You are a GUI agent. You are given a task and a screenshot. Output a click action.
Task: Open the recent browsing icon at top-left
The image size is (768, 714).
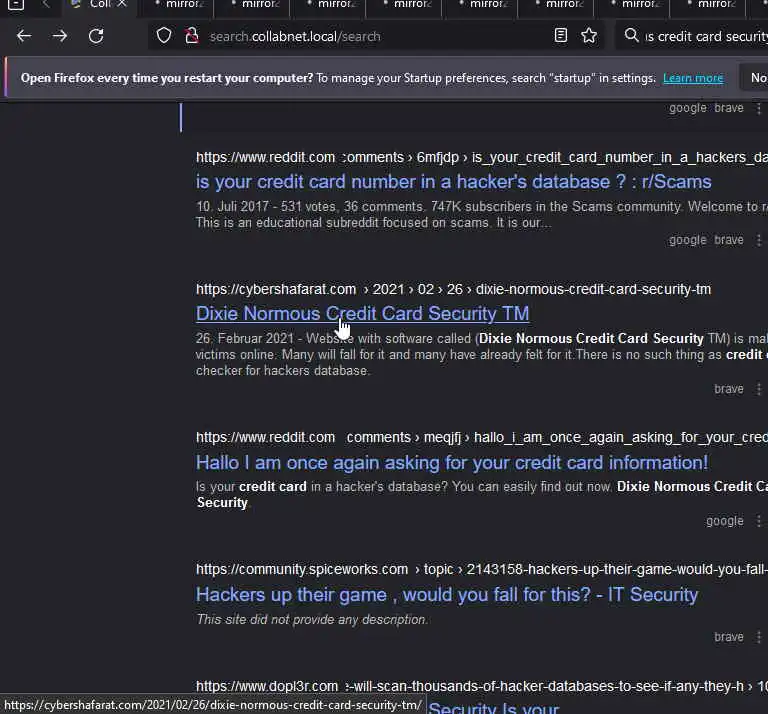(x=16, y=5)
